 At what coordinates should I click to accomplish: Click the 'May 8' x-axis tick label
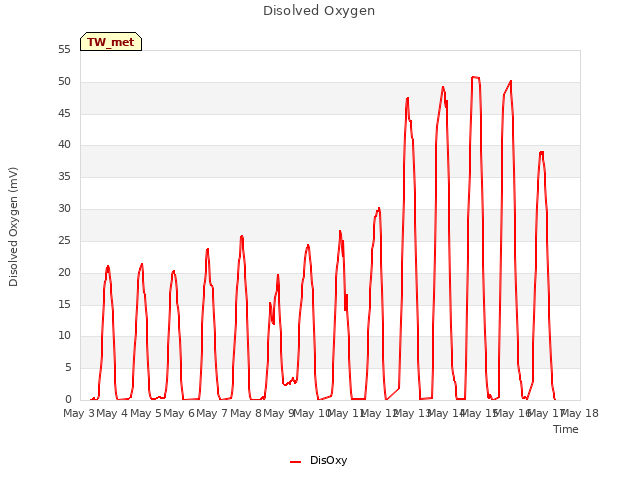246,413
